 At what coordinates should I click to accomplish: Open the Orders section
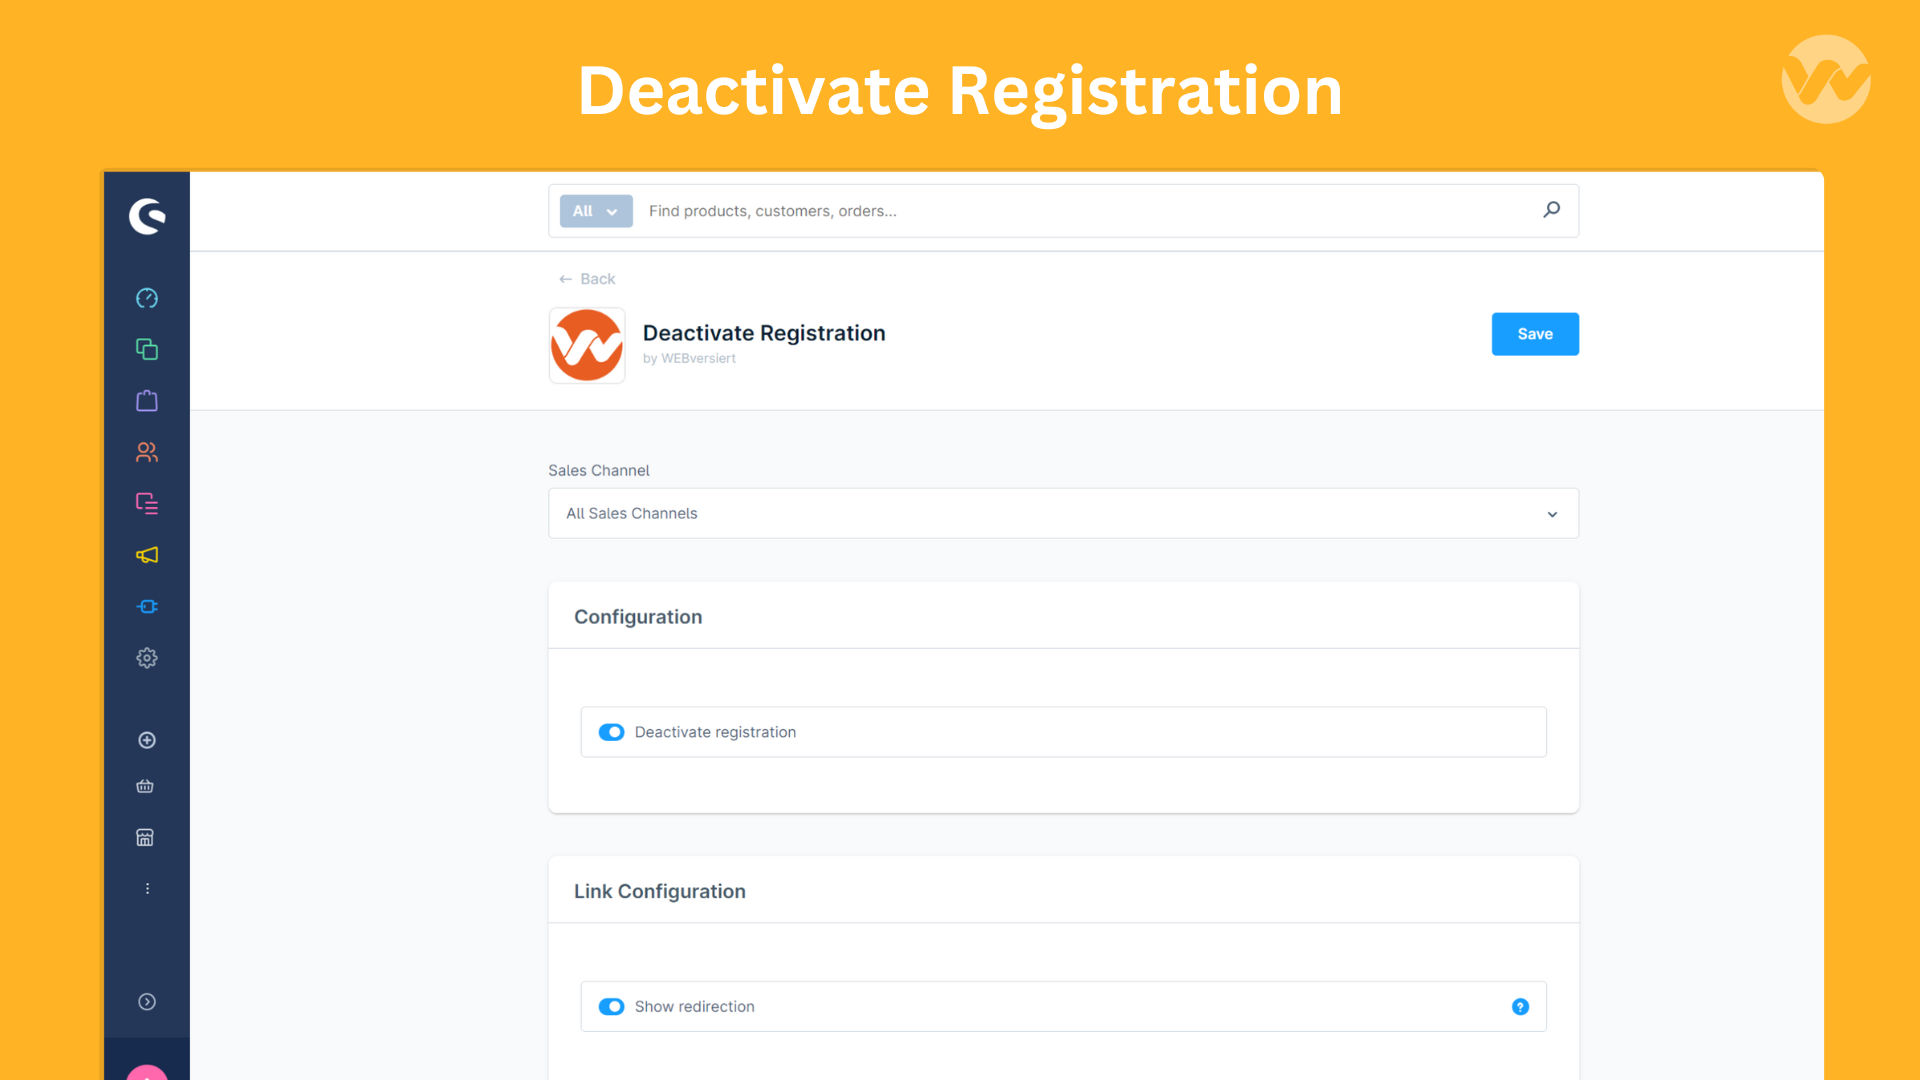[x=146, y=400]
